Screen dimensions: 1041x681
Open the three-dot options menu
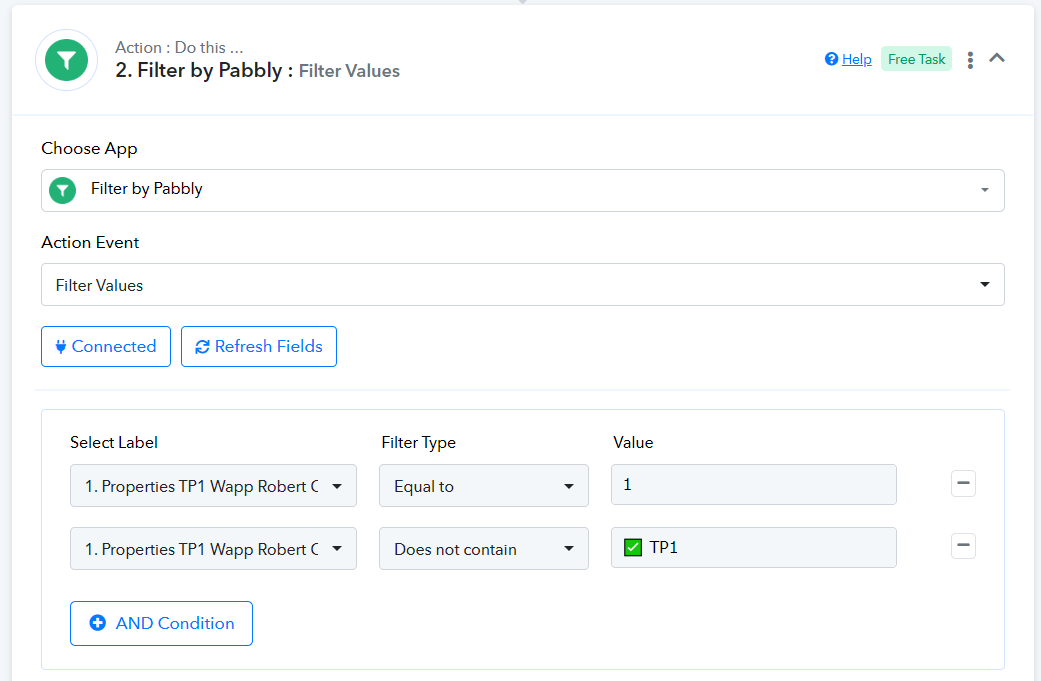click(x=970, y=60)
